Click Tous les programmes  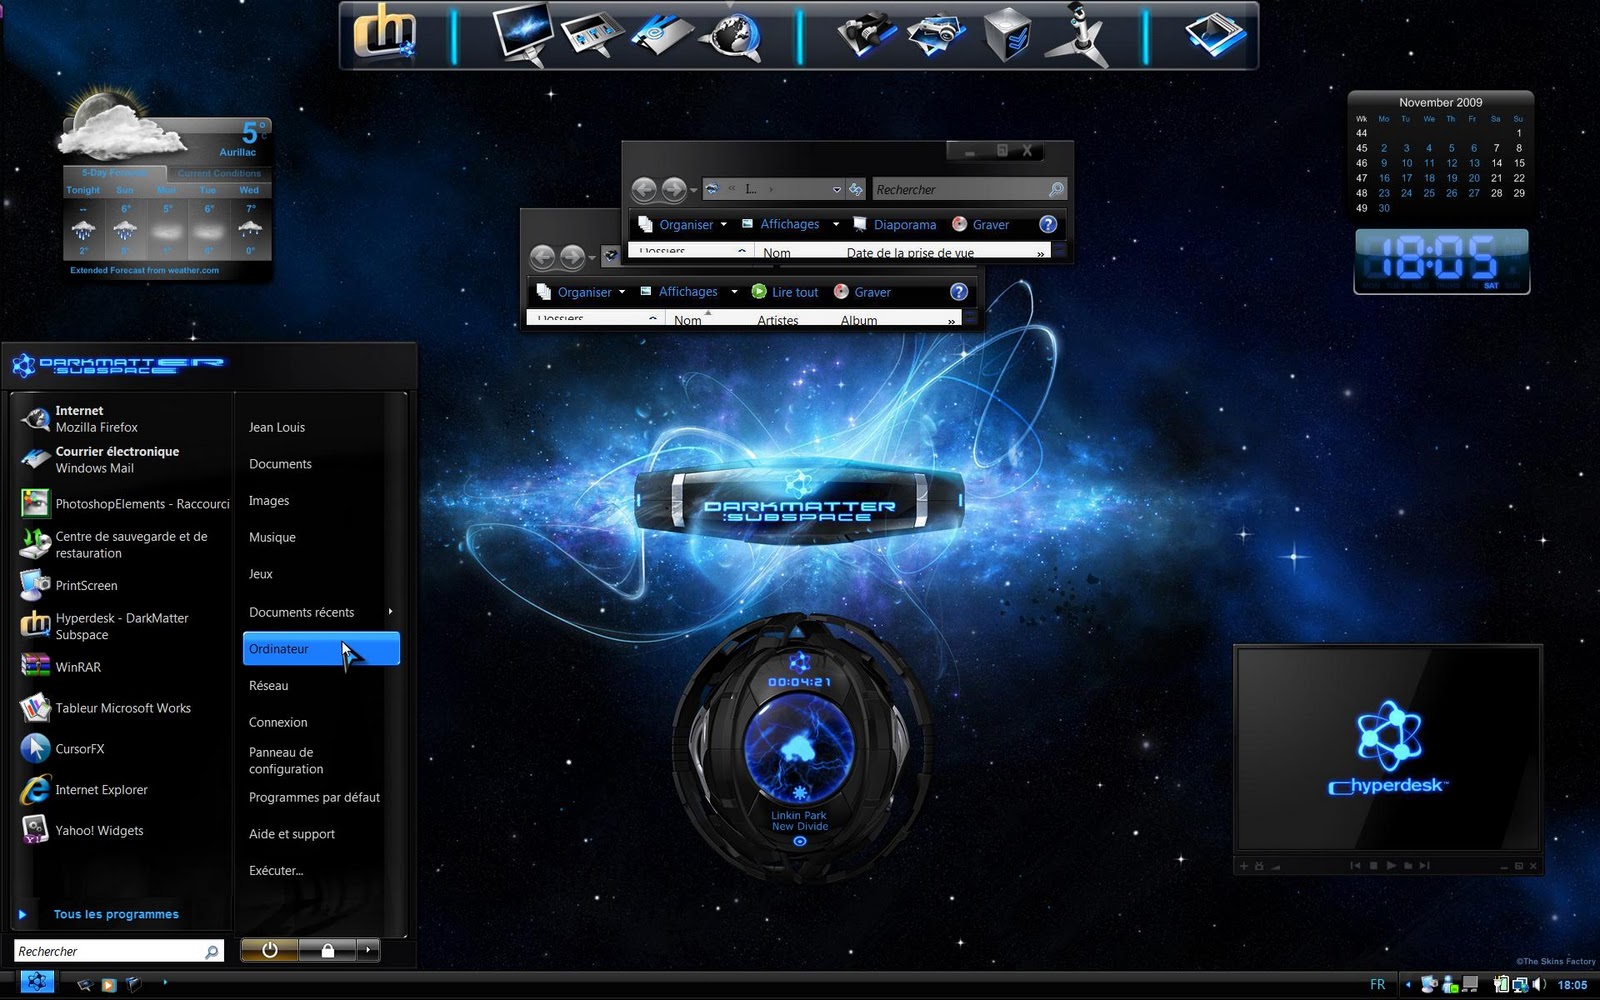click(x=116, y=914)
